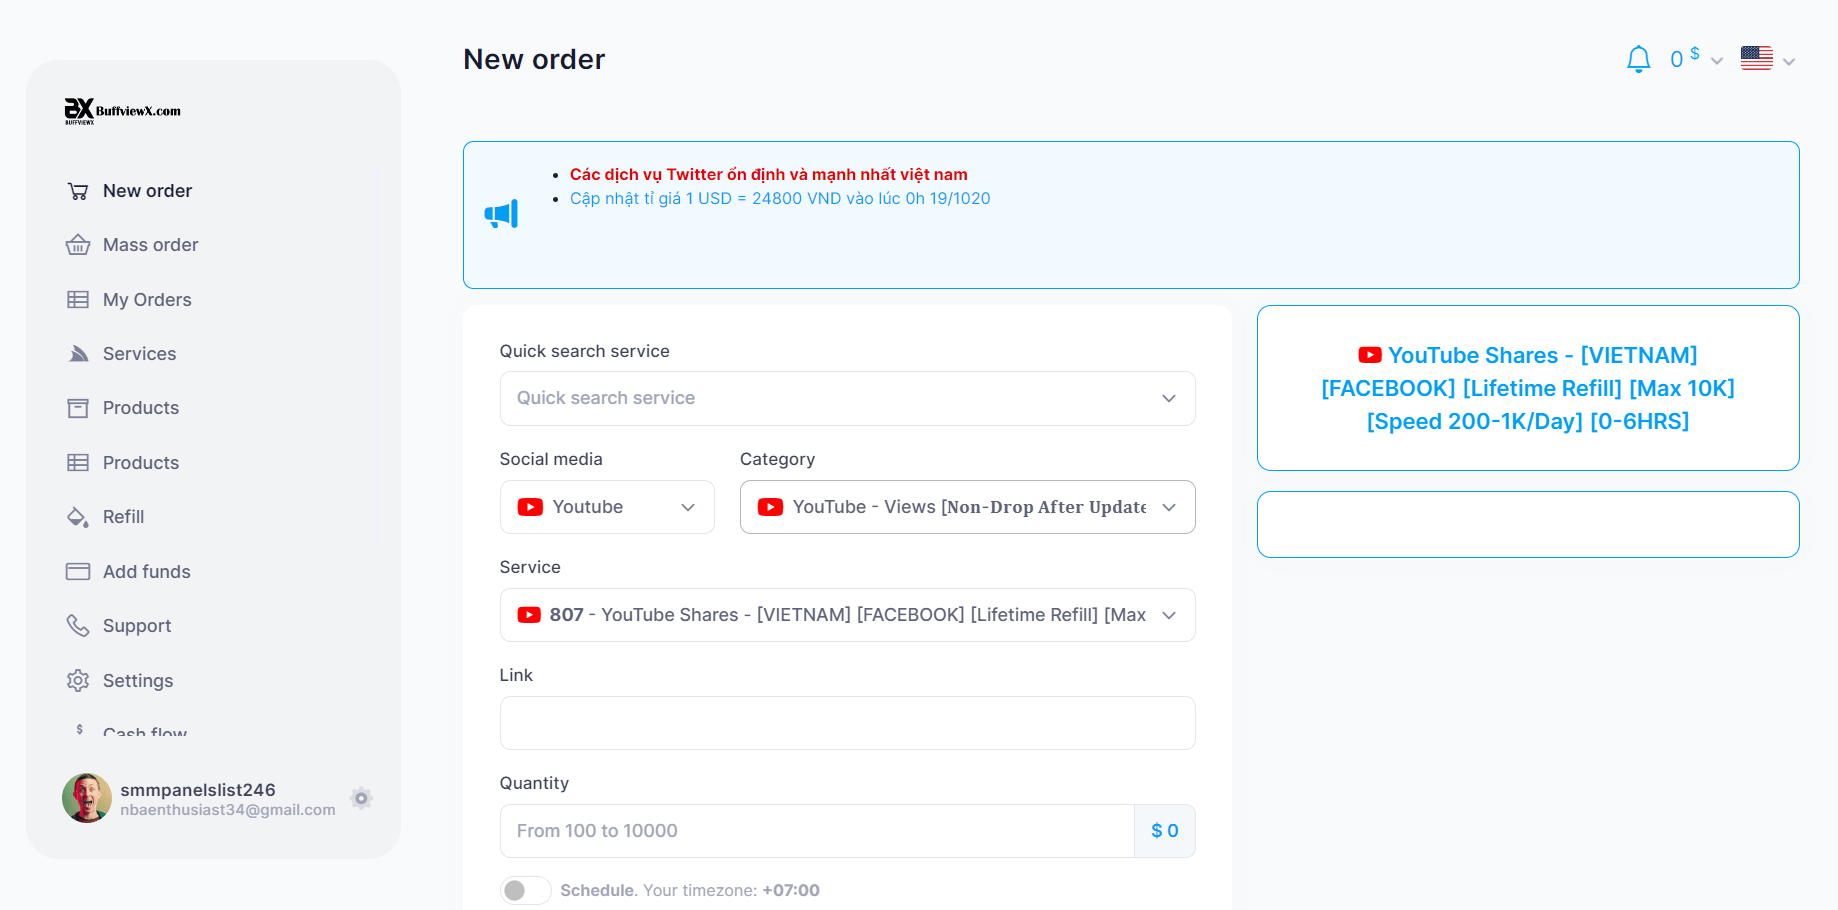Expand the Social media Youtube dropdown
Image resolution: width=1838 pixels, height=910 pixels.
coord(607,507)
